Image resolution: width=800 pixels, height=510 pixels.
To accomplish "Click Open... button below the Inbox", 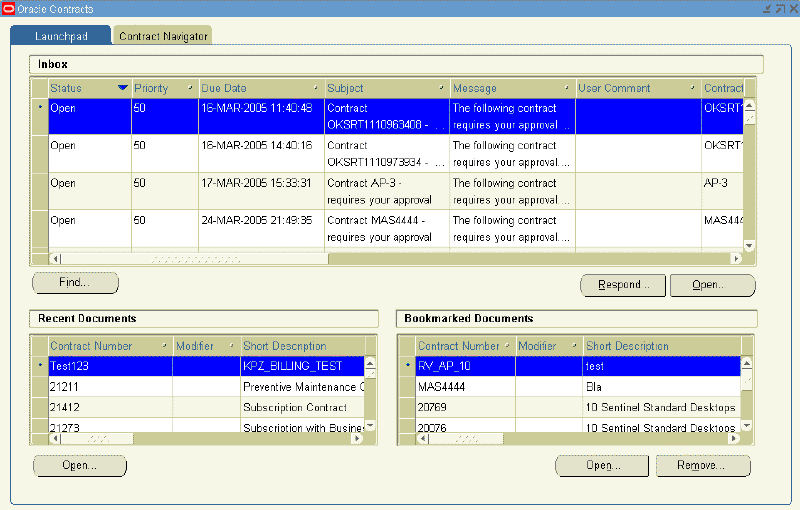I will tap(712, 285).
